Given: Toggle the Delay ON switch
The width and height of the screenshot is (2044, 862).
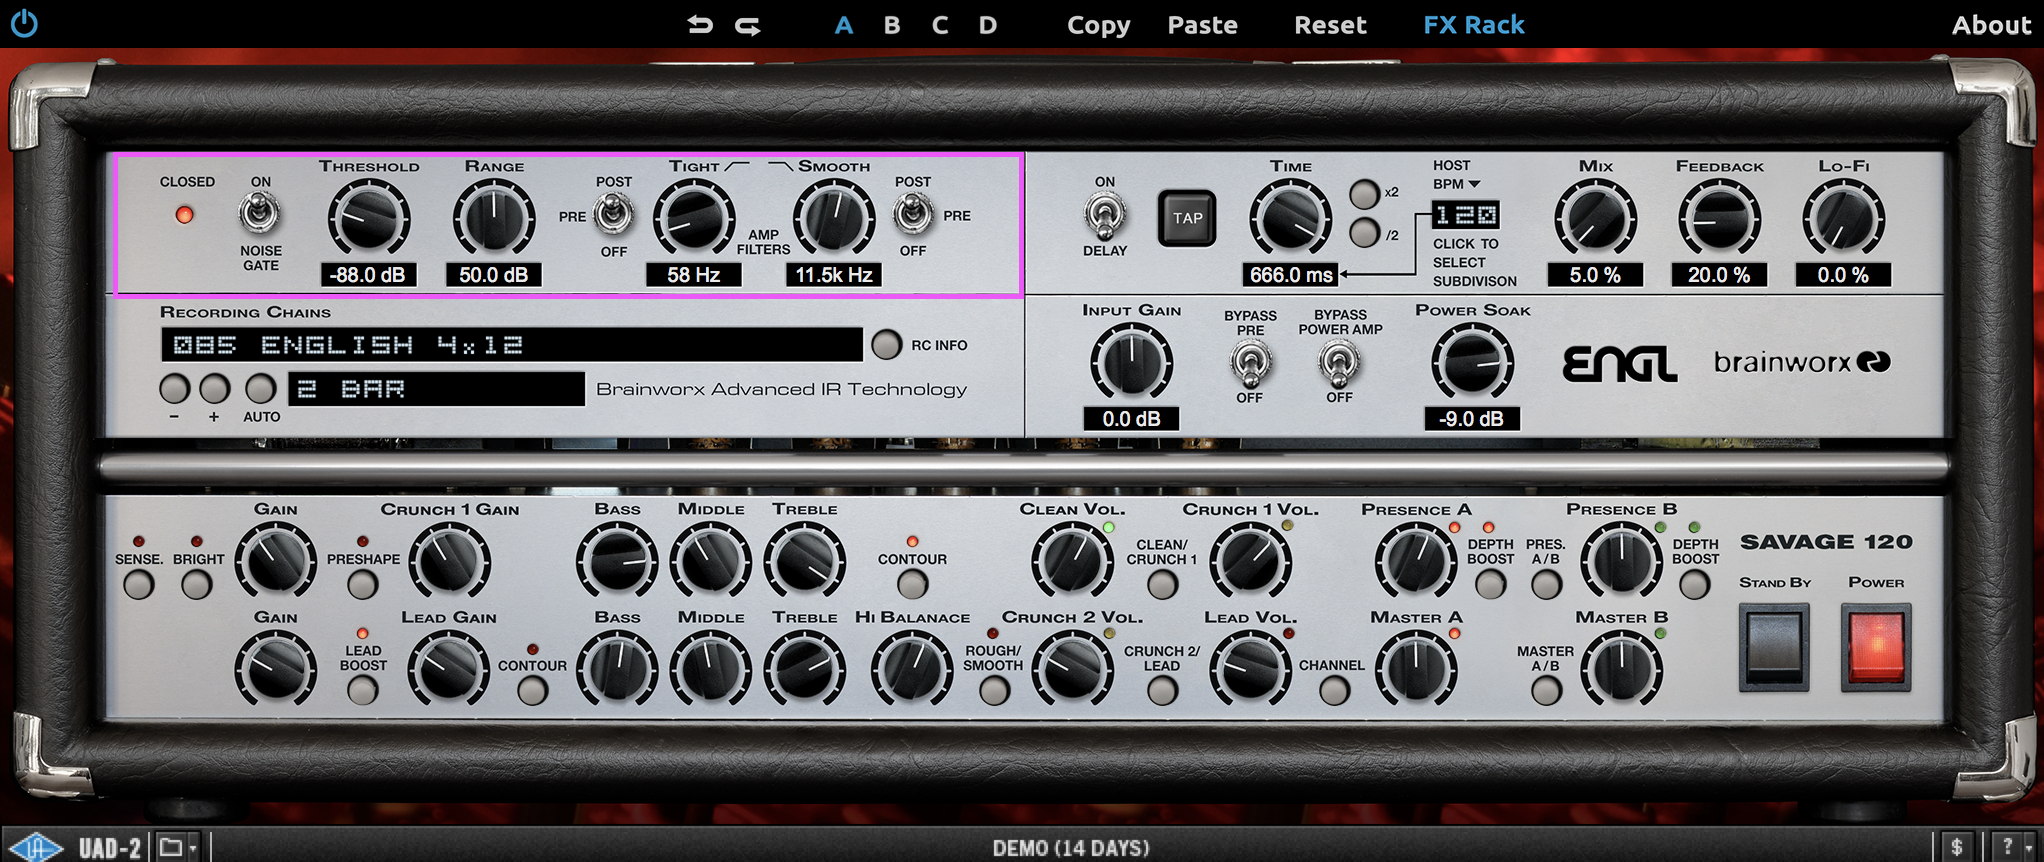Looking at the screenshot, I should coord(1104,214).
